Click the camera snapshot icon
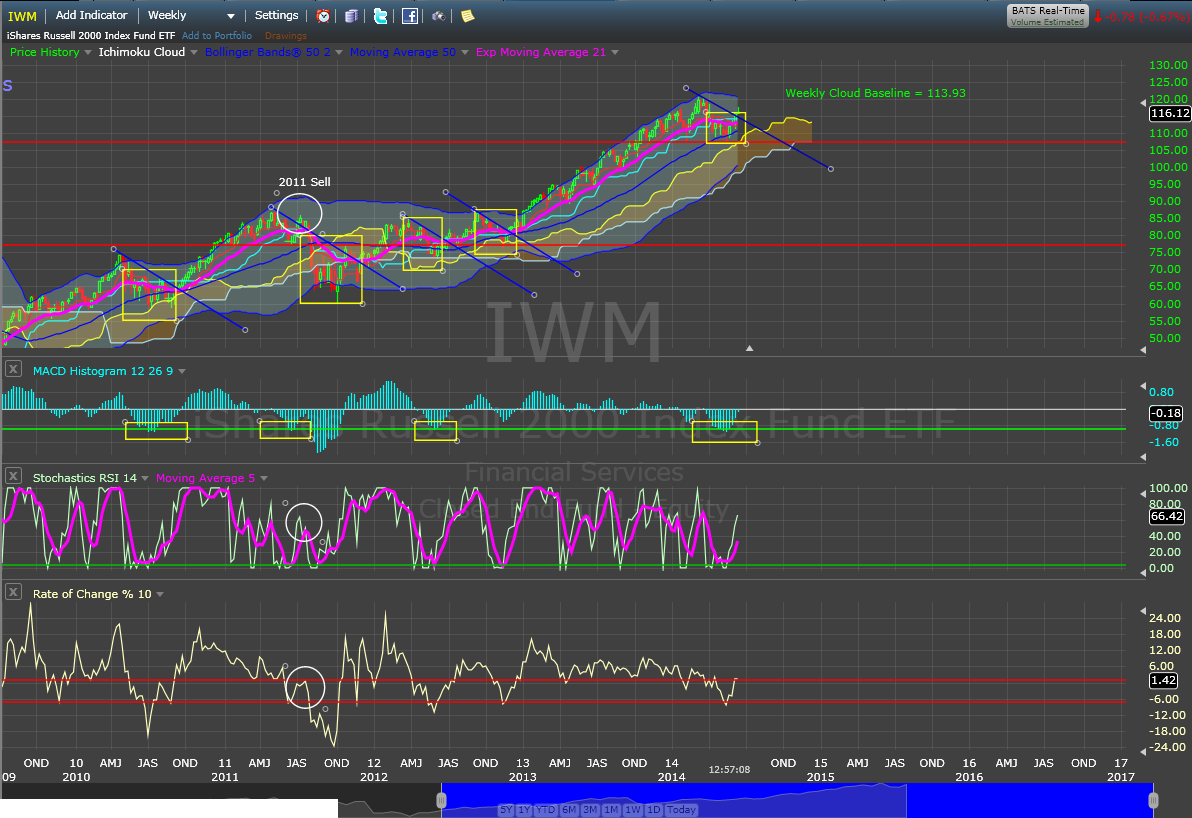 439,16
